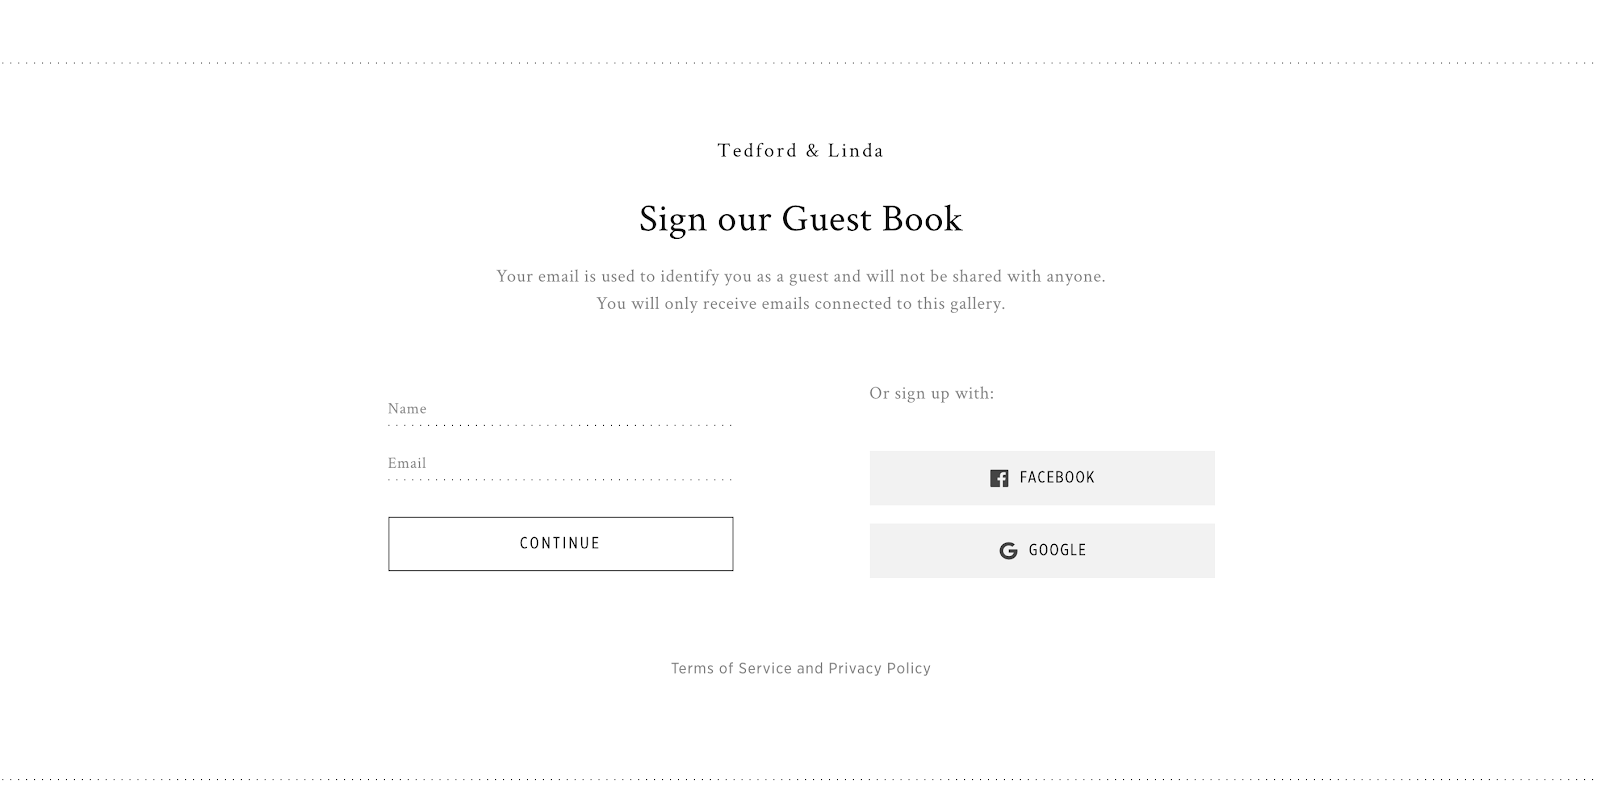Open the Terms of Service link
1600x812 pixels.
[x=731, y=668]
